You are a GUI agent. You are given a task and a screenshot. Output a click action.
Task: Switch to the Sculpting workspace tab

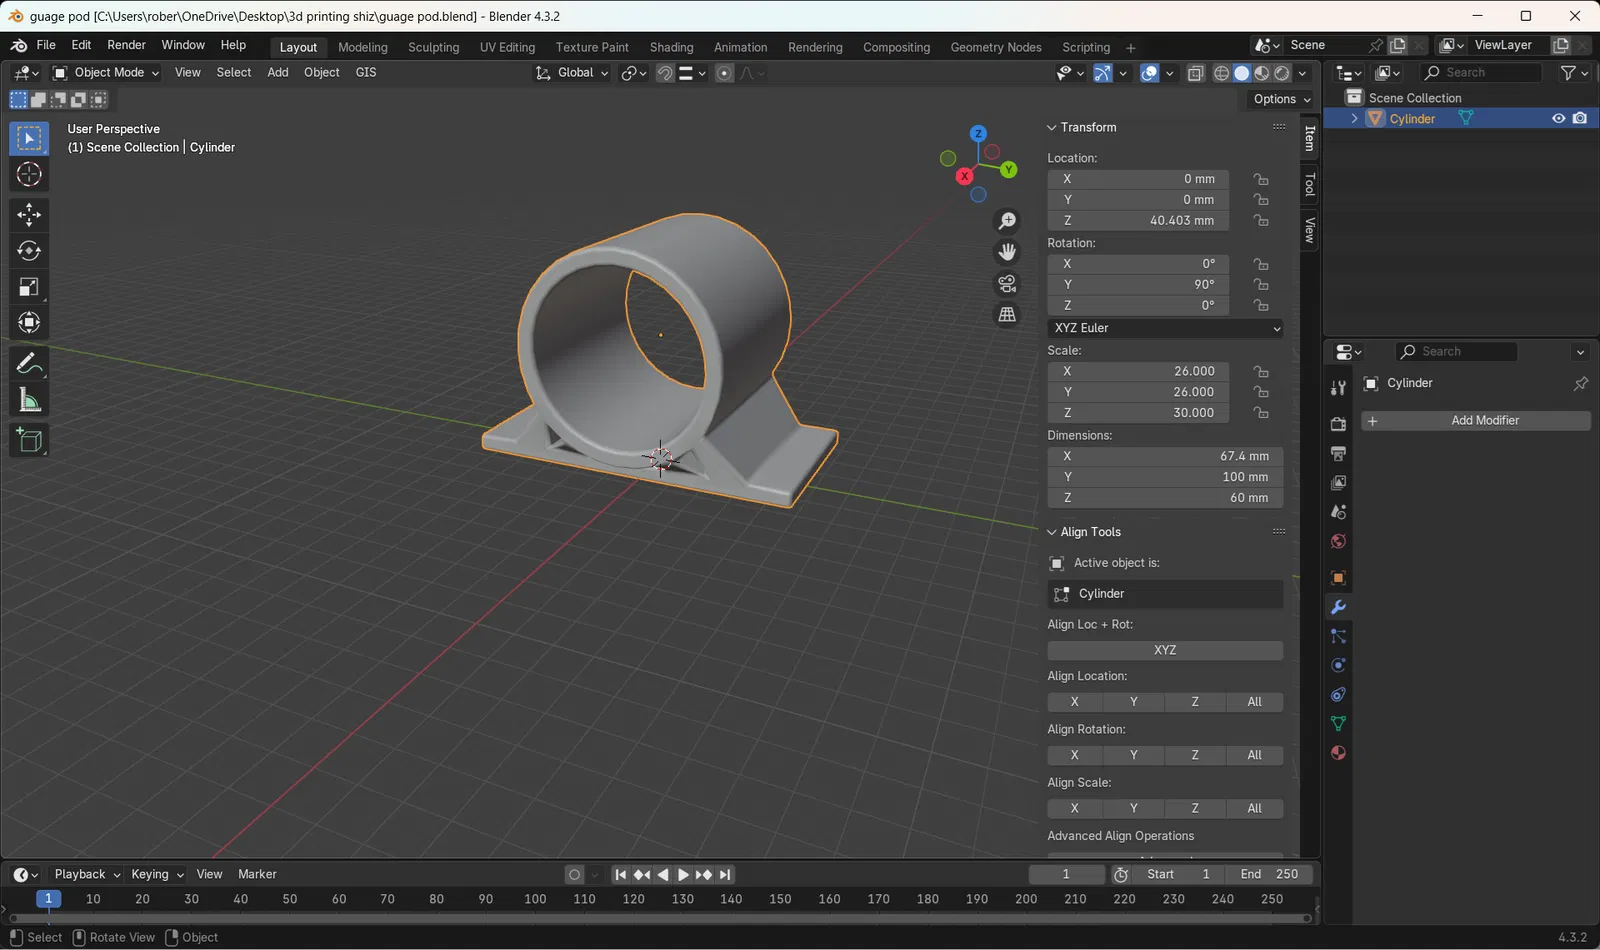tap(433, 47)
